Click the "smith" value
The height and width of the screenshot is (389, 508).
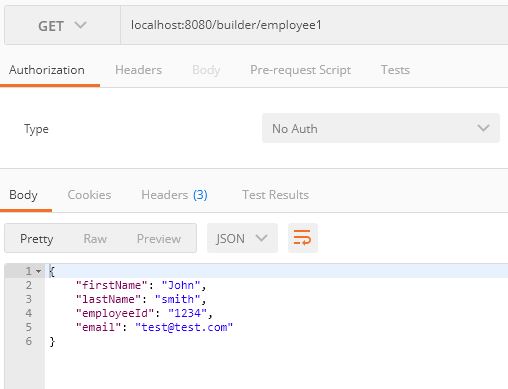coord(178,299)
